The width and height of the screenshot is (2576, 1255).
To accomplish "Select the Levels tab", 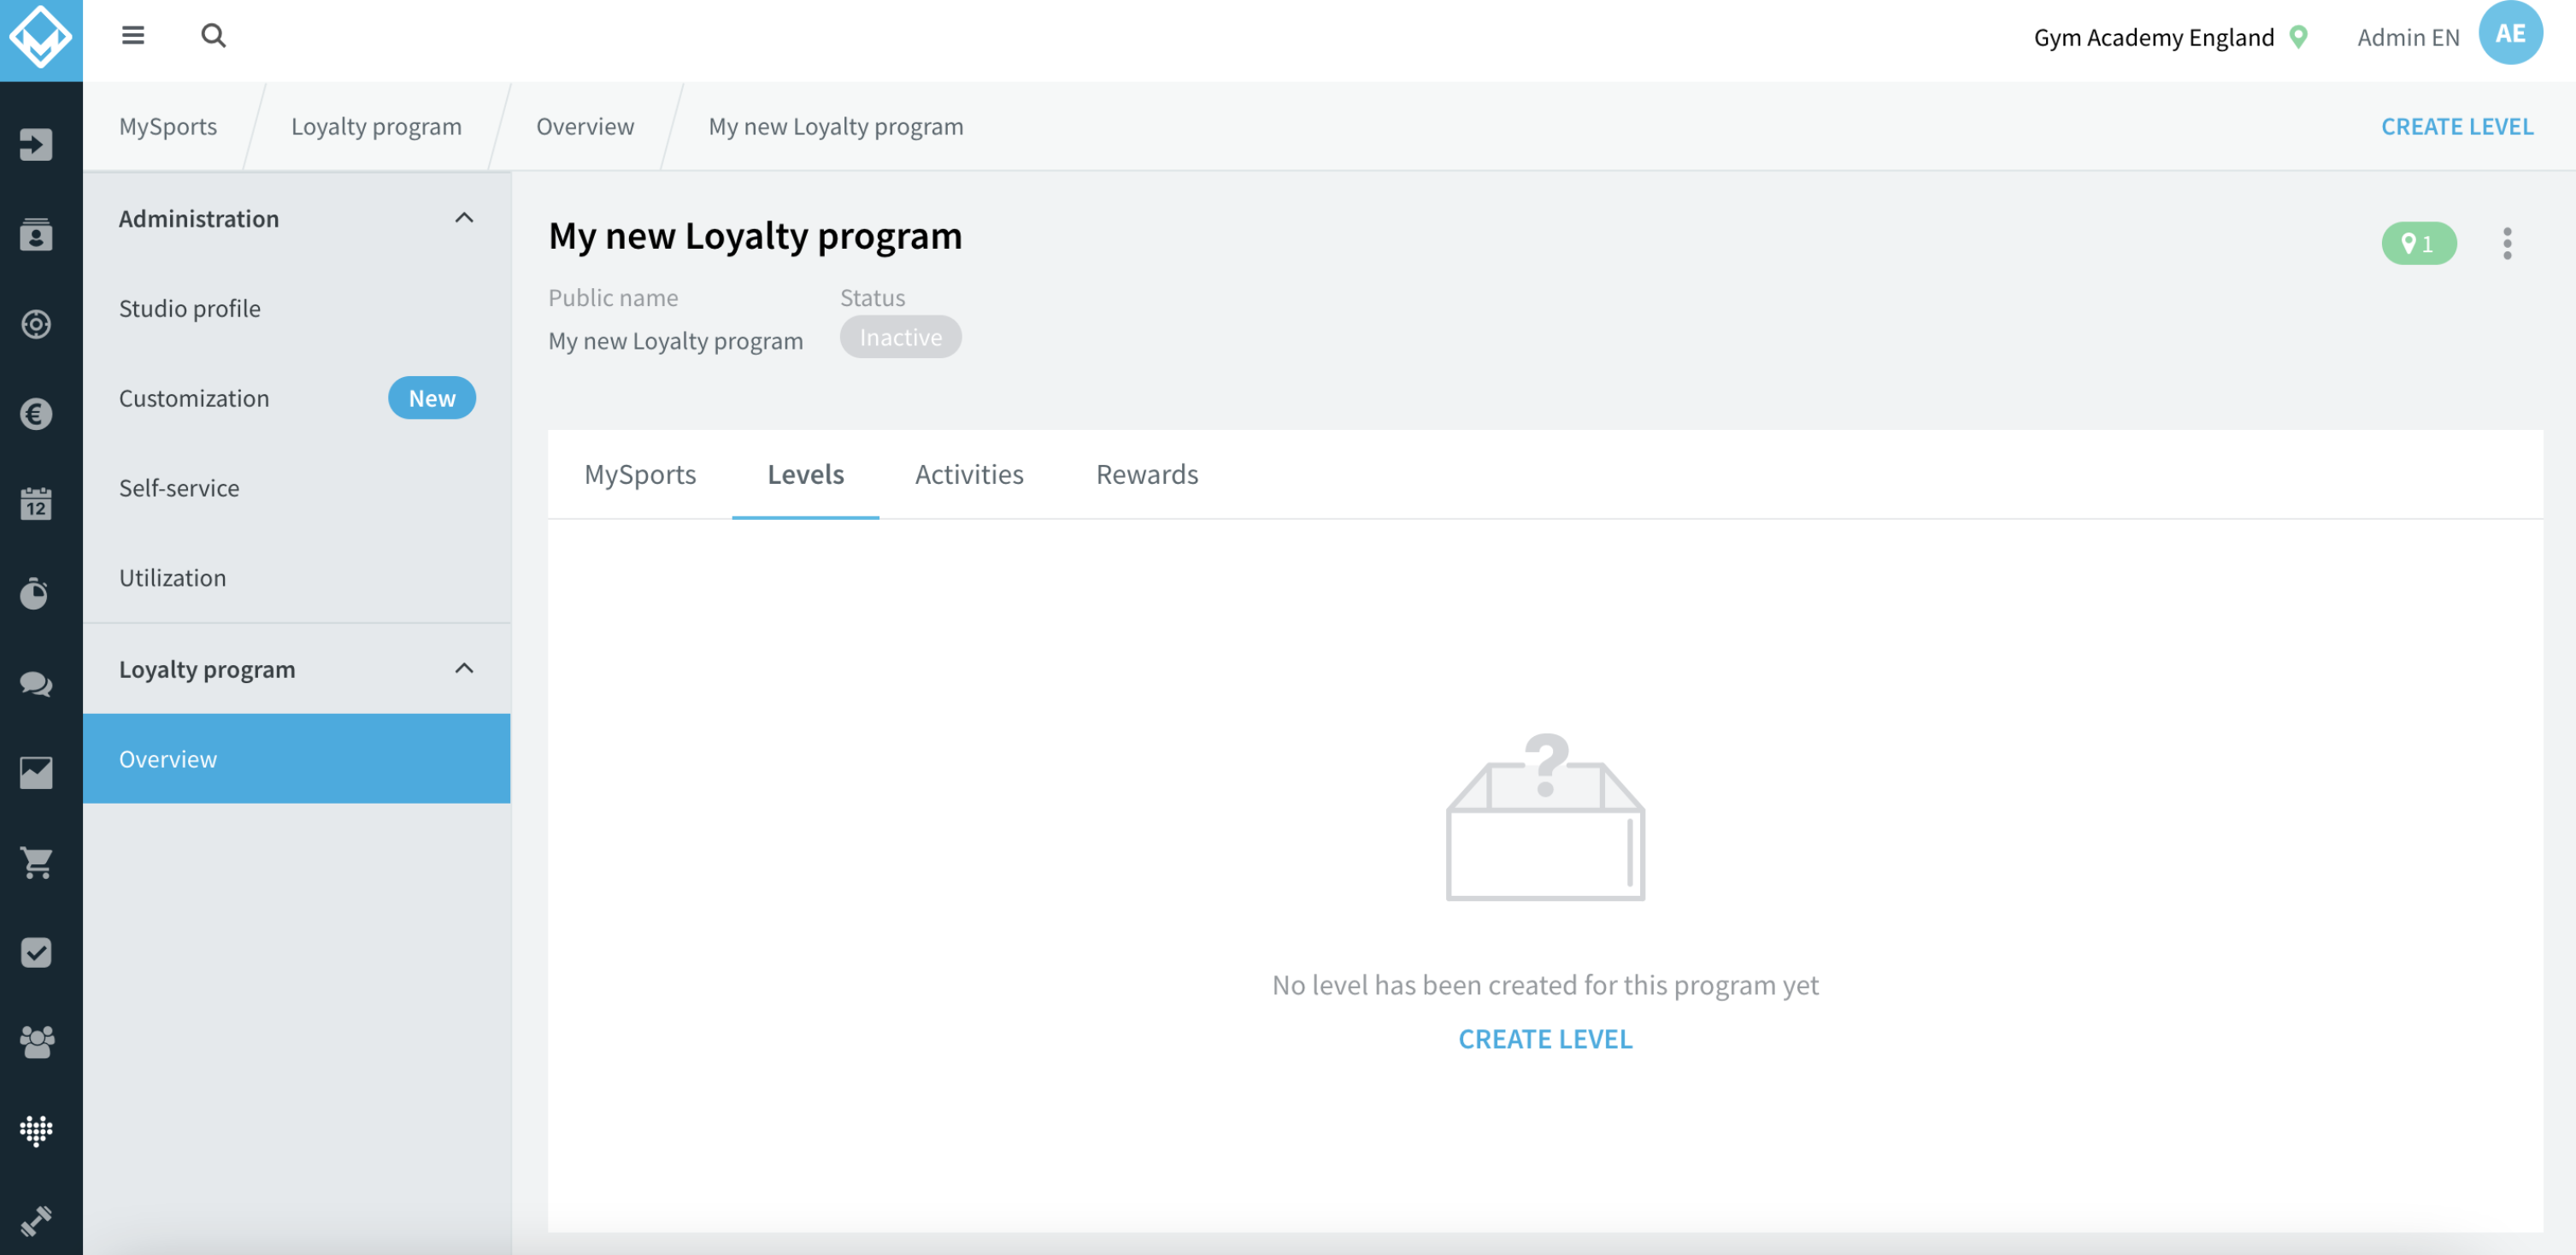I will pyautogui.click(x=805, y=474).
